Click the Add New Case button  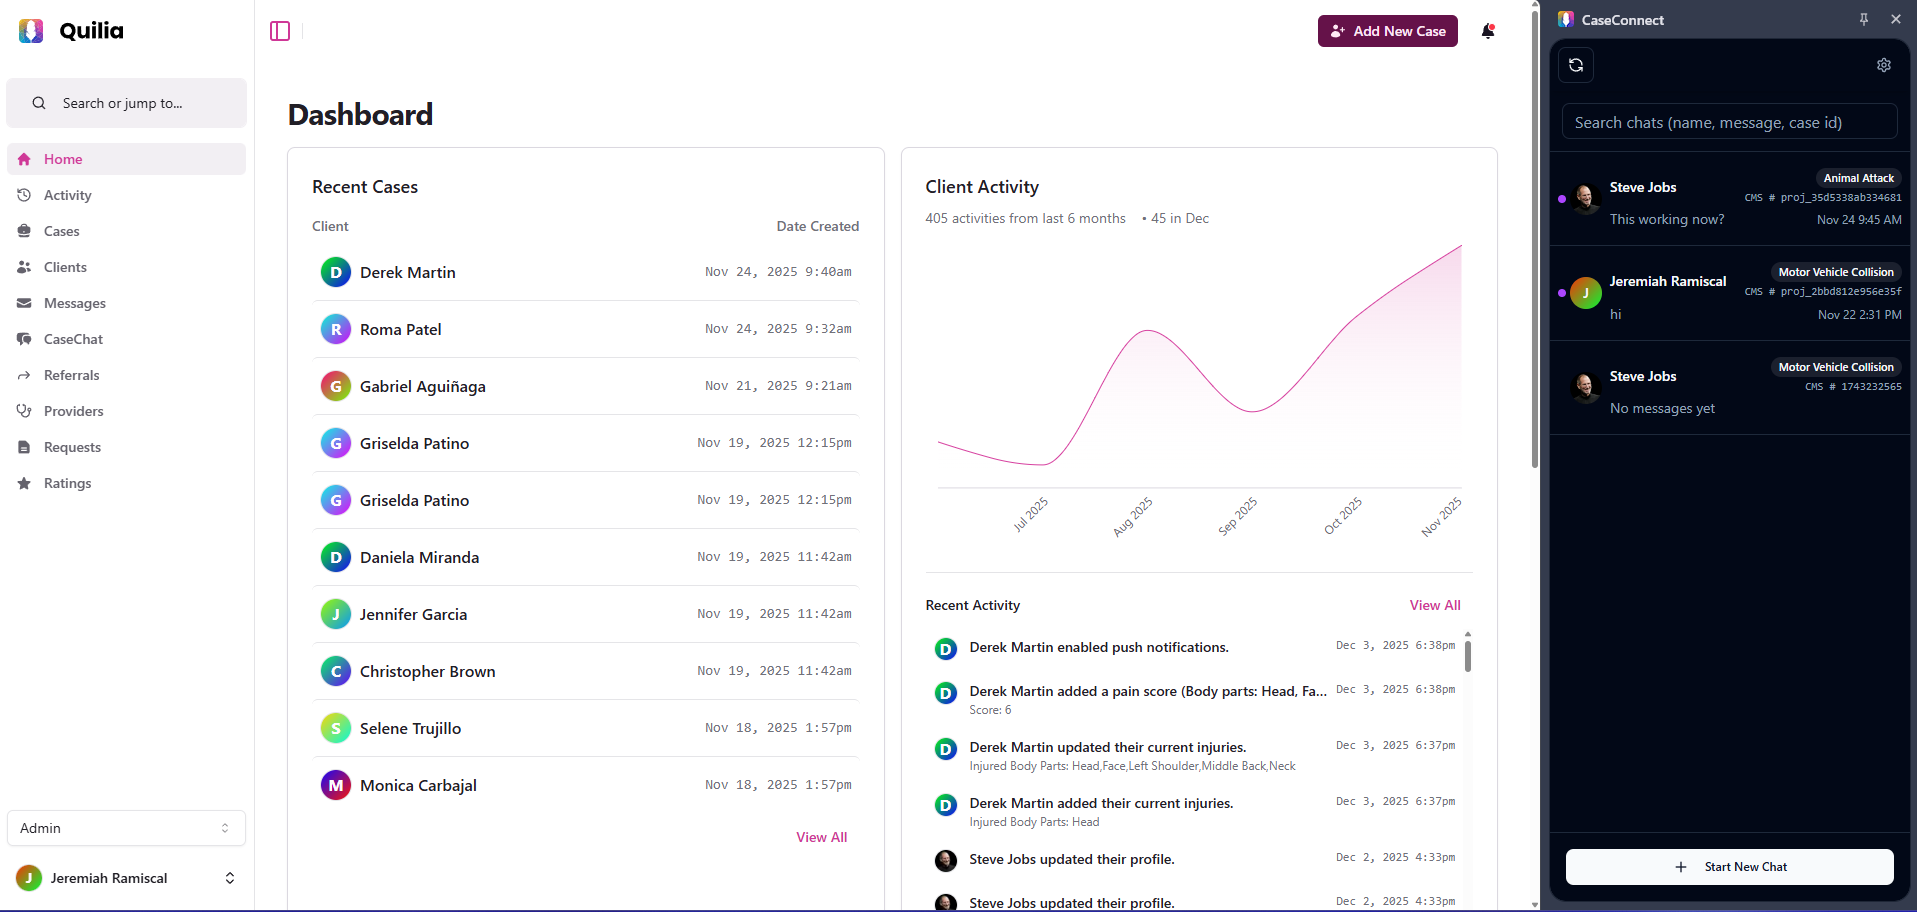1387,31
